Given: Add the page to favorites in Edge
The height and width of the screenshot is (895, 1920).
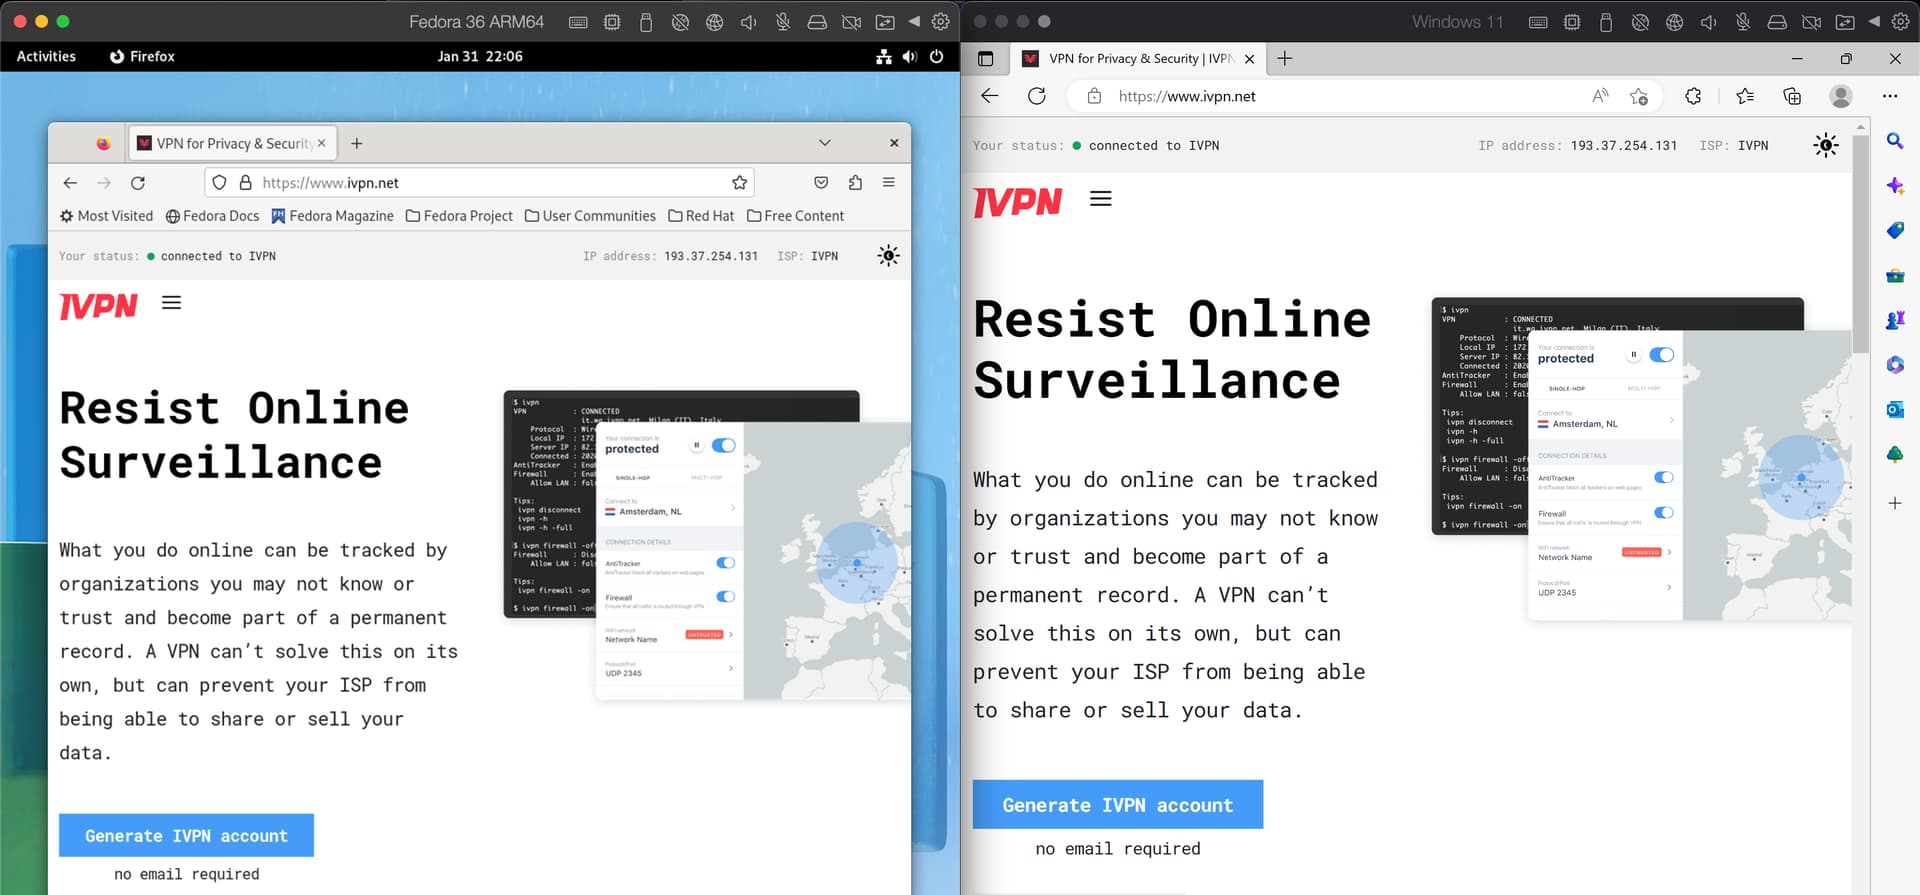Looking at the screenshot, I should (x=1638, y=96).
